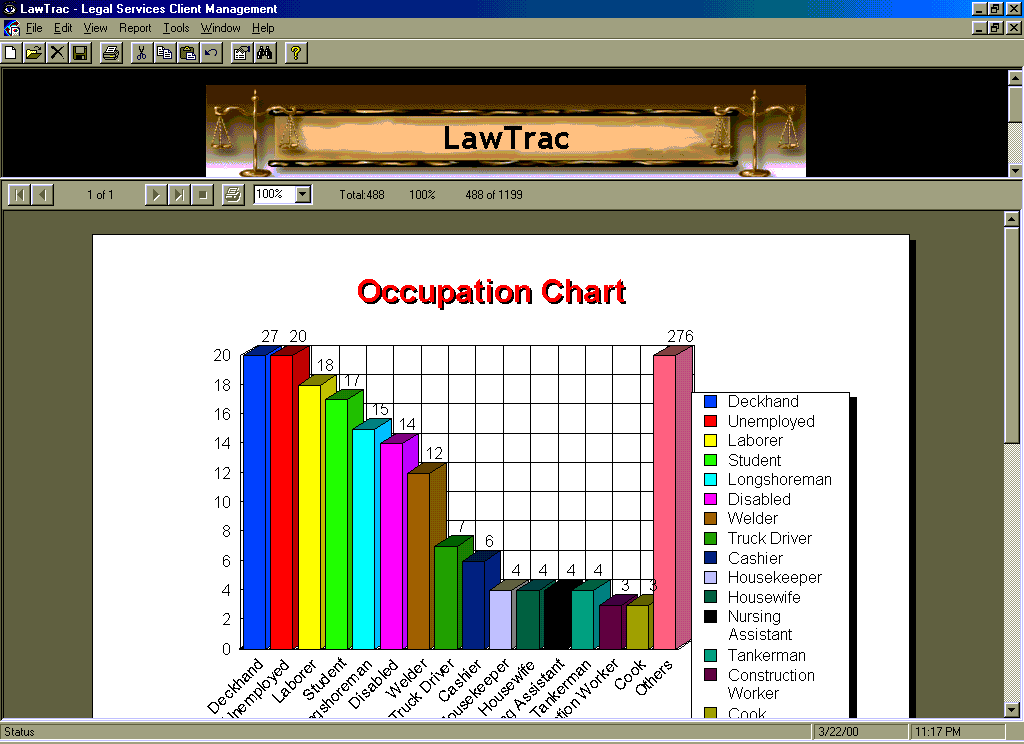Expand the zoom percentage dropdown arrow

pyautogui.click(x=303, y=194)
